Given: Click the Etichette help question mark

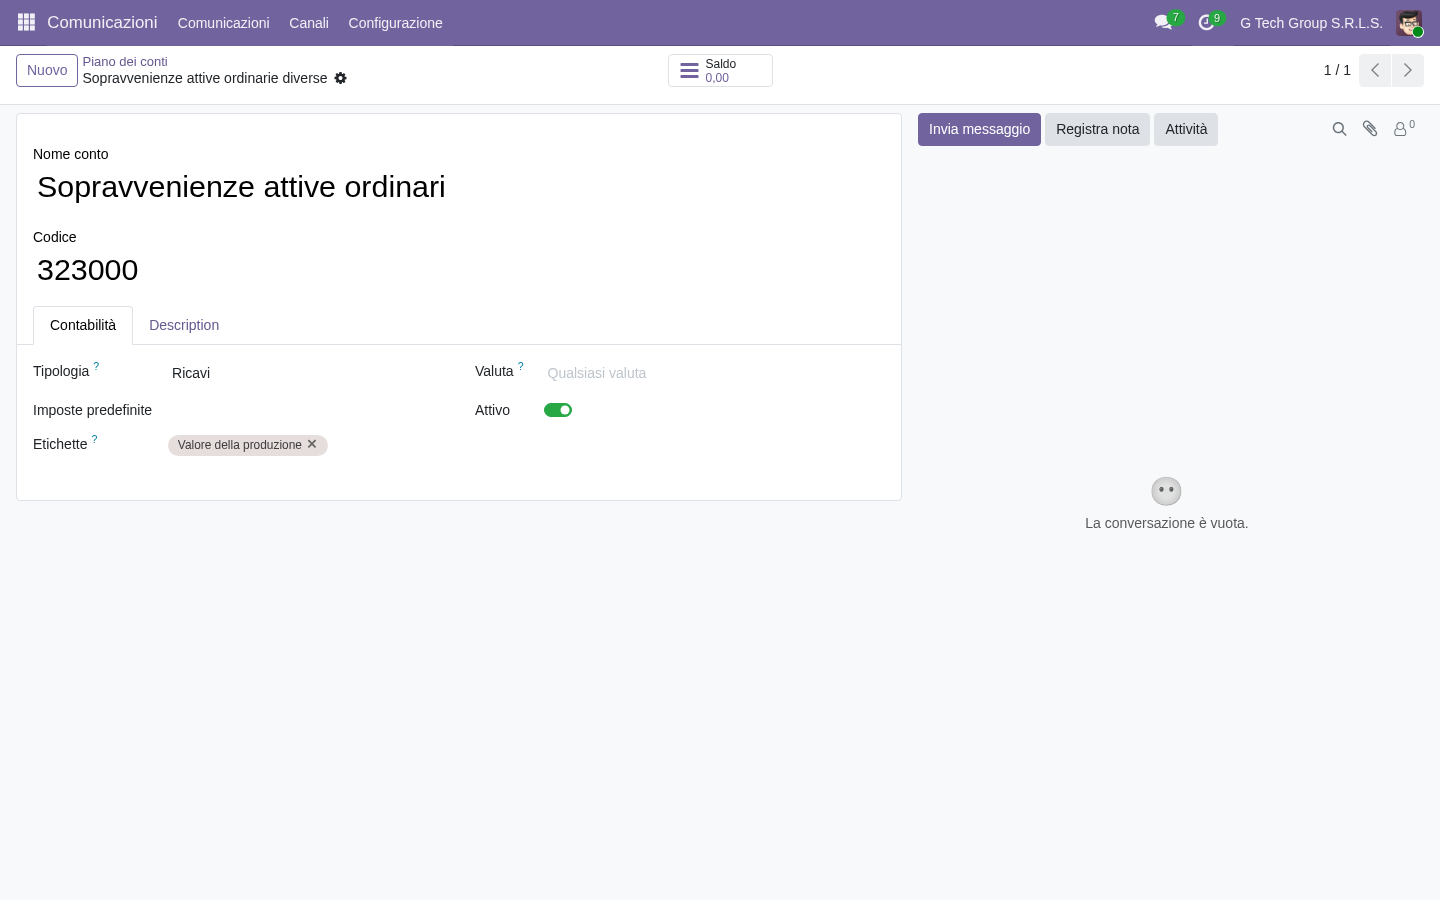Looking at the screenshot, I should (x=95, y=439).
